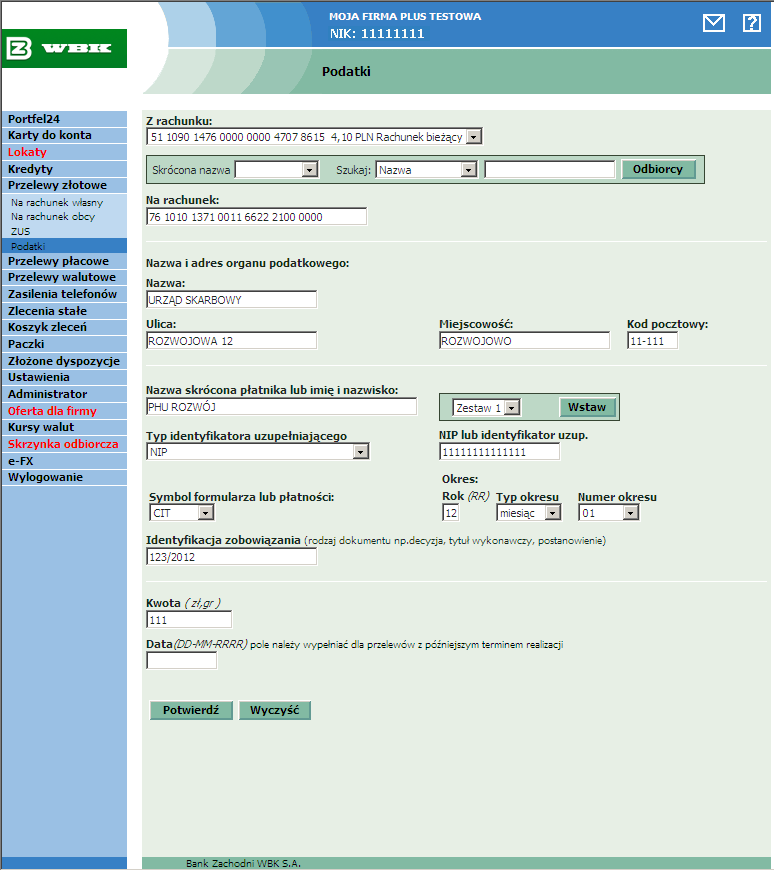Image resolution: width=774 pixels, height=871 pixels.
Task: Click the Identyfikacja zobowiązania field
Action: (231, 557)
